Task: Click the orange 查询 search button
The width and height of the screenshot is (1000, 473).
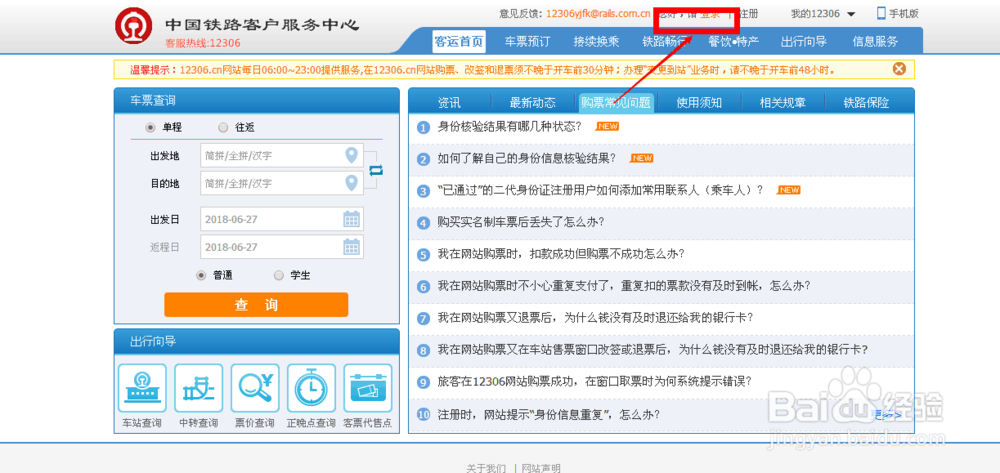Action: (x=256, y=305)
